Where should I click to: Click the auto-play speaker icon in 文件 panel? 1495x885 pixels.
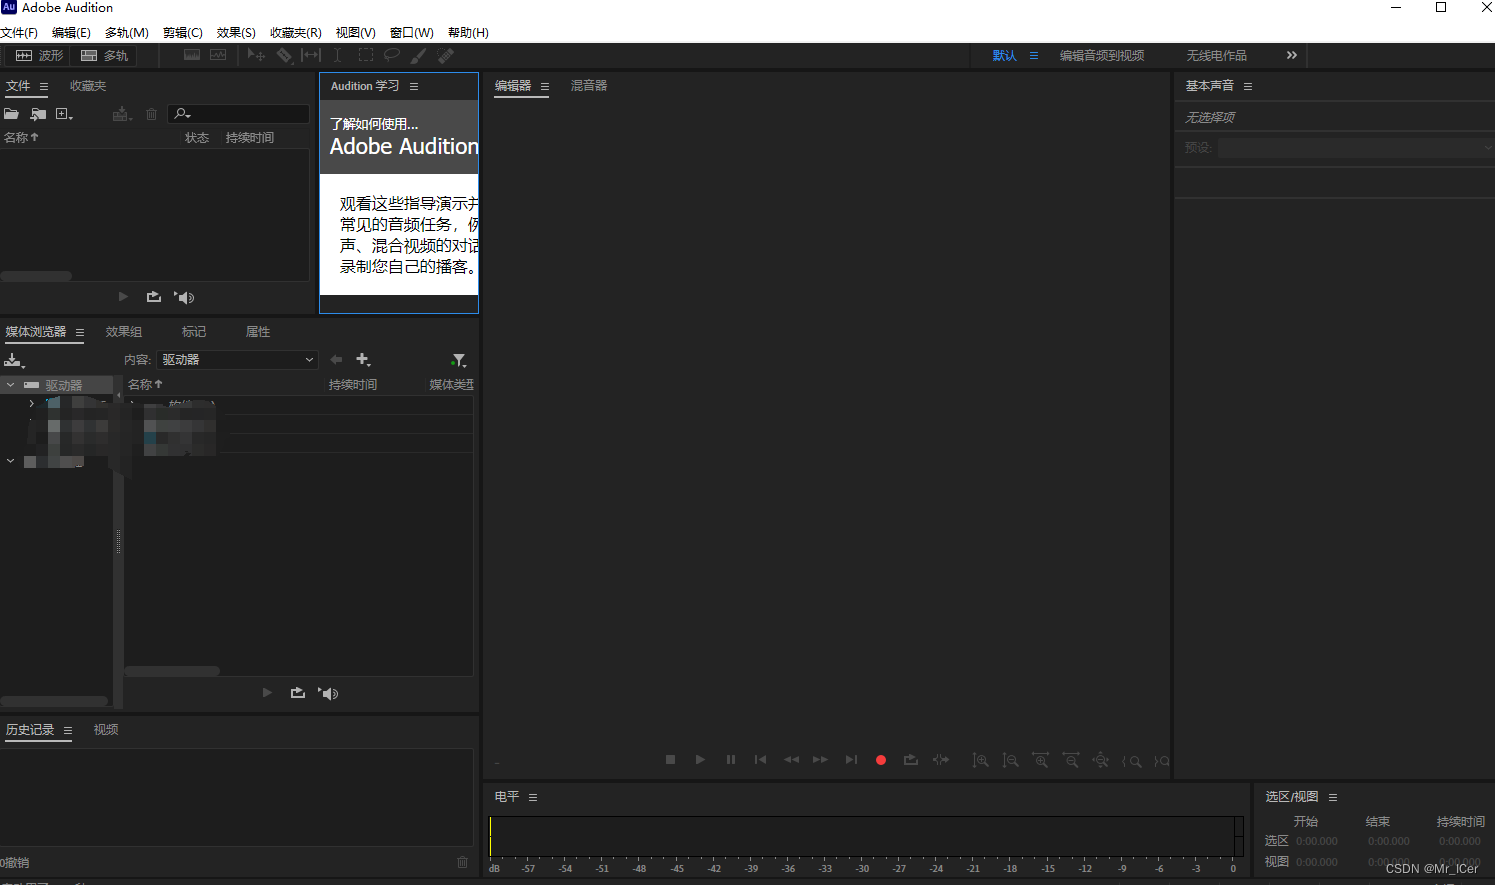click(184, 297)
